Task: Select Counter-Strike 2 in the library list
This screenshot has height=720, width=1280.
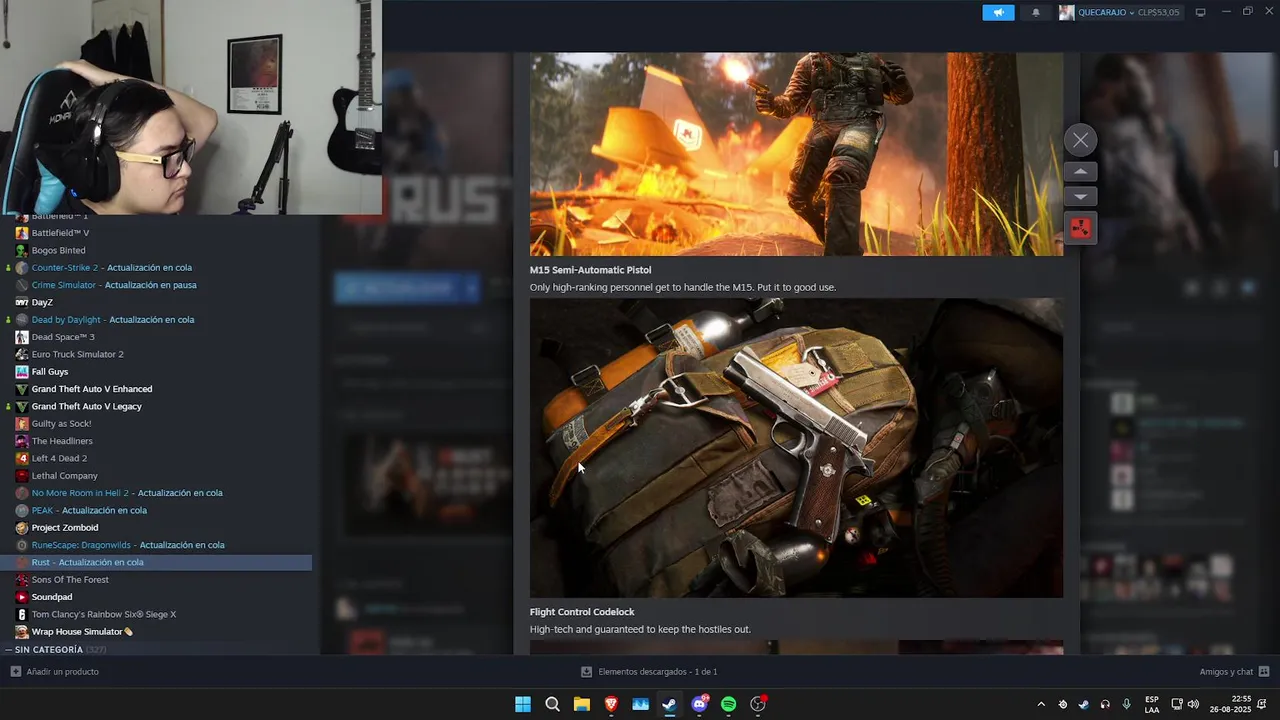Action: pyautogui.click(x=111, y=267)
